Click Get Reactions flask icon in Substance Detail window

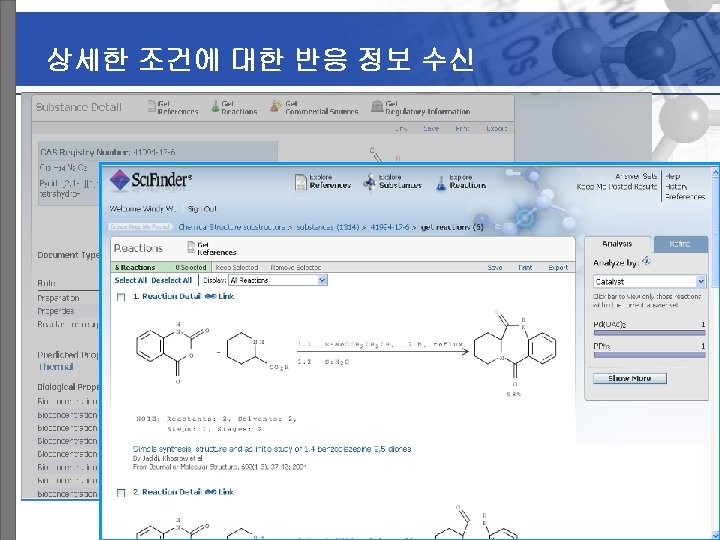(215, 106)
